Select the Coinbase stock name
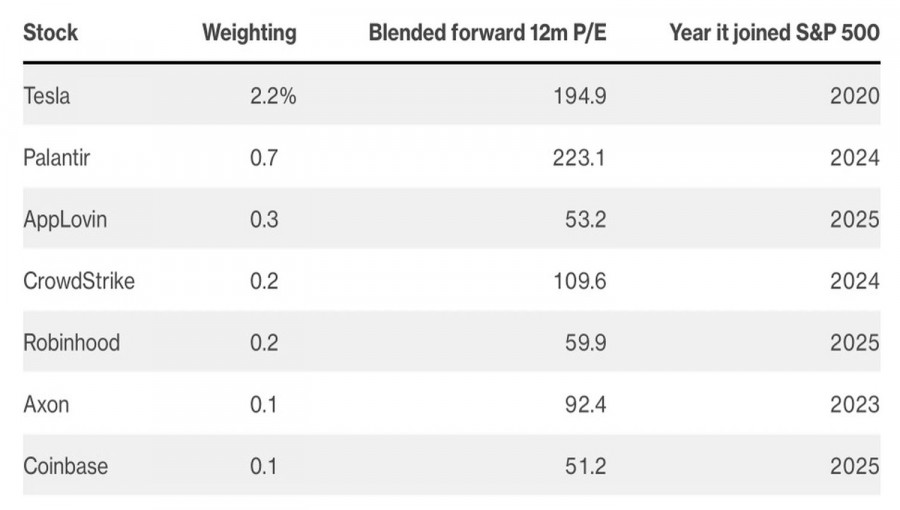Image resolution: width=900 pixels, height=510 pixels. pos(65,466)
